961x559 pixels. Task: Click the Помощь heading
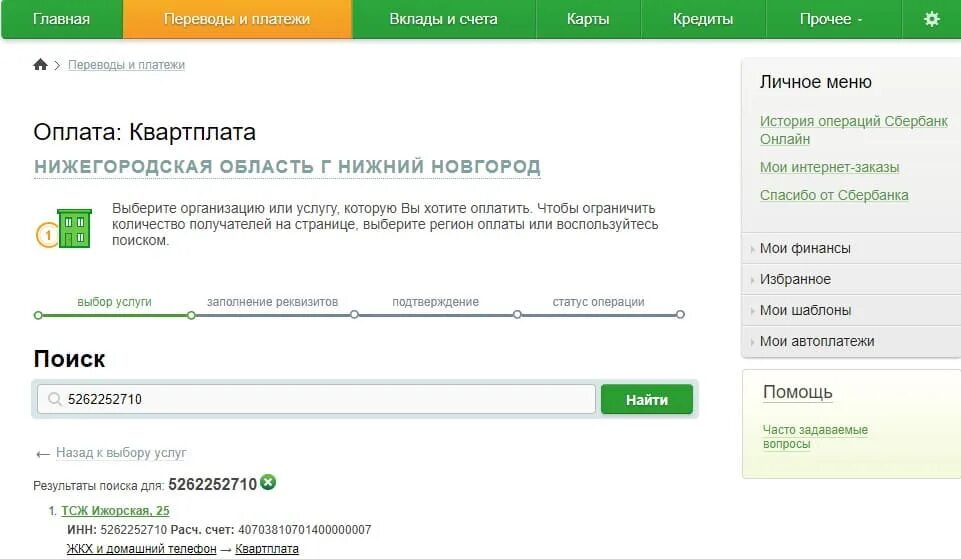click(797, 392)
